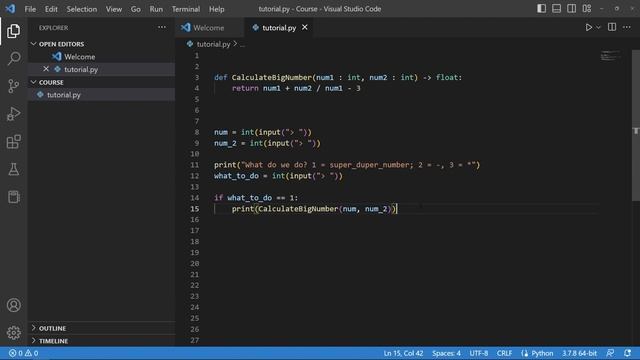Viewport: 640px width, 360px height.
Task: Open run options dropdown arrow beside play
Action: [598, 27]
